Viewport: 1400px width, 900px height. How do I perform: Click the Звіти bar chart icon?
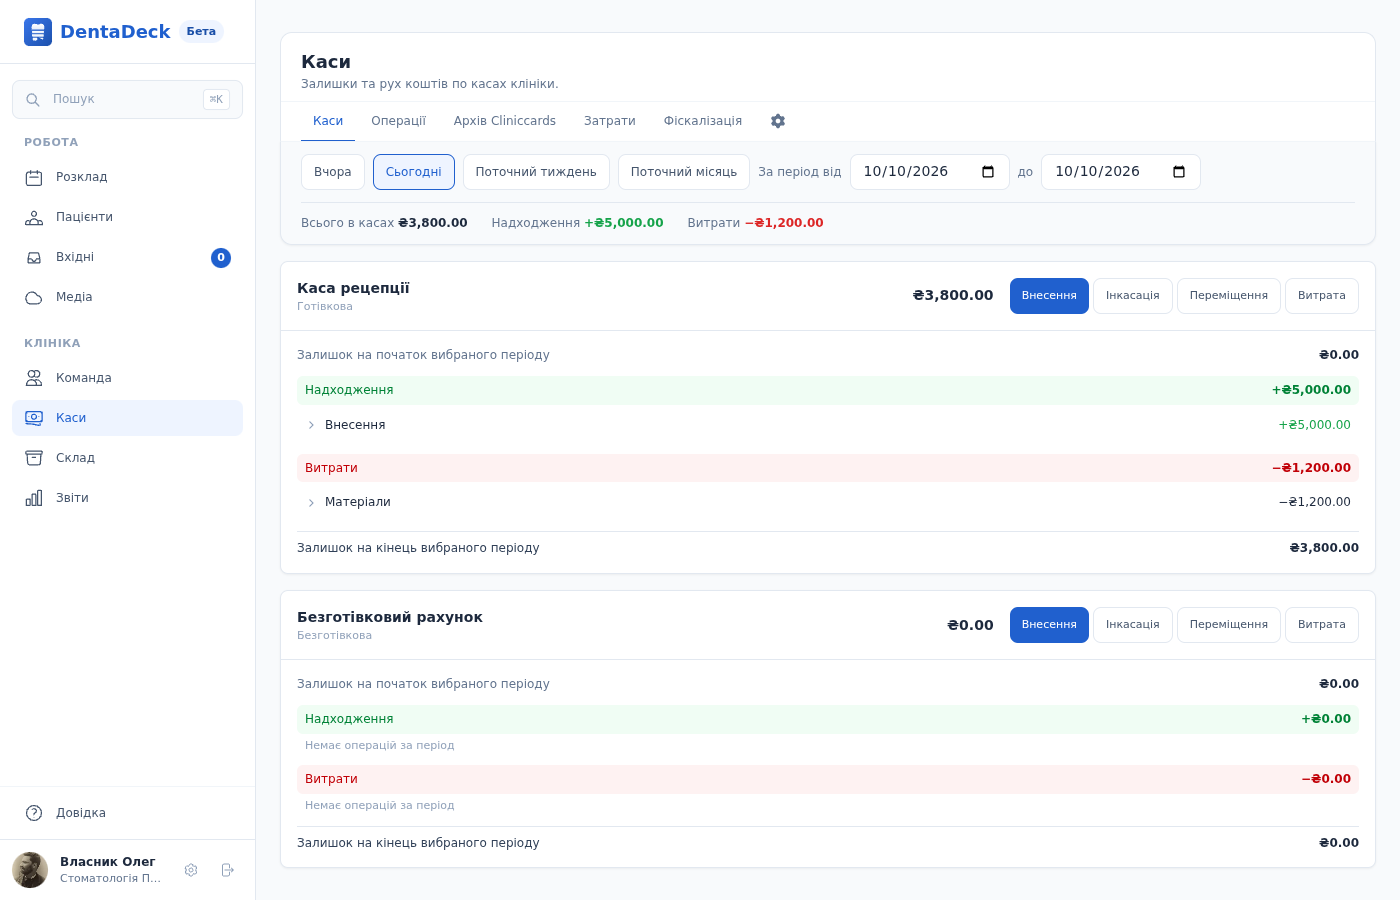pyautogui.click(x=34, y=498)
